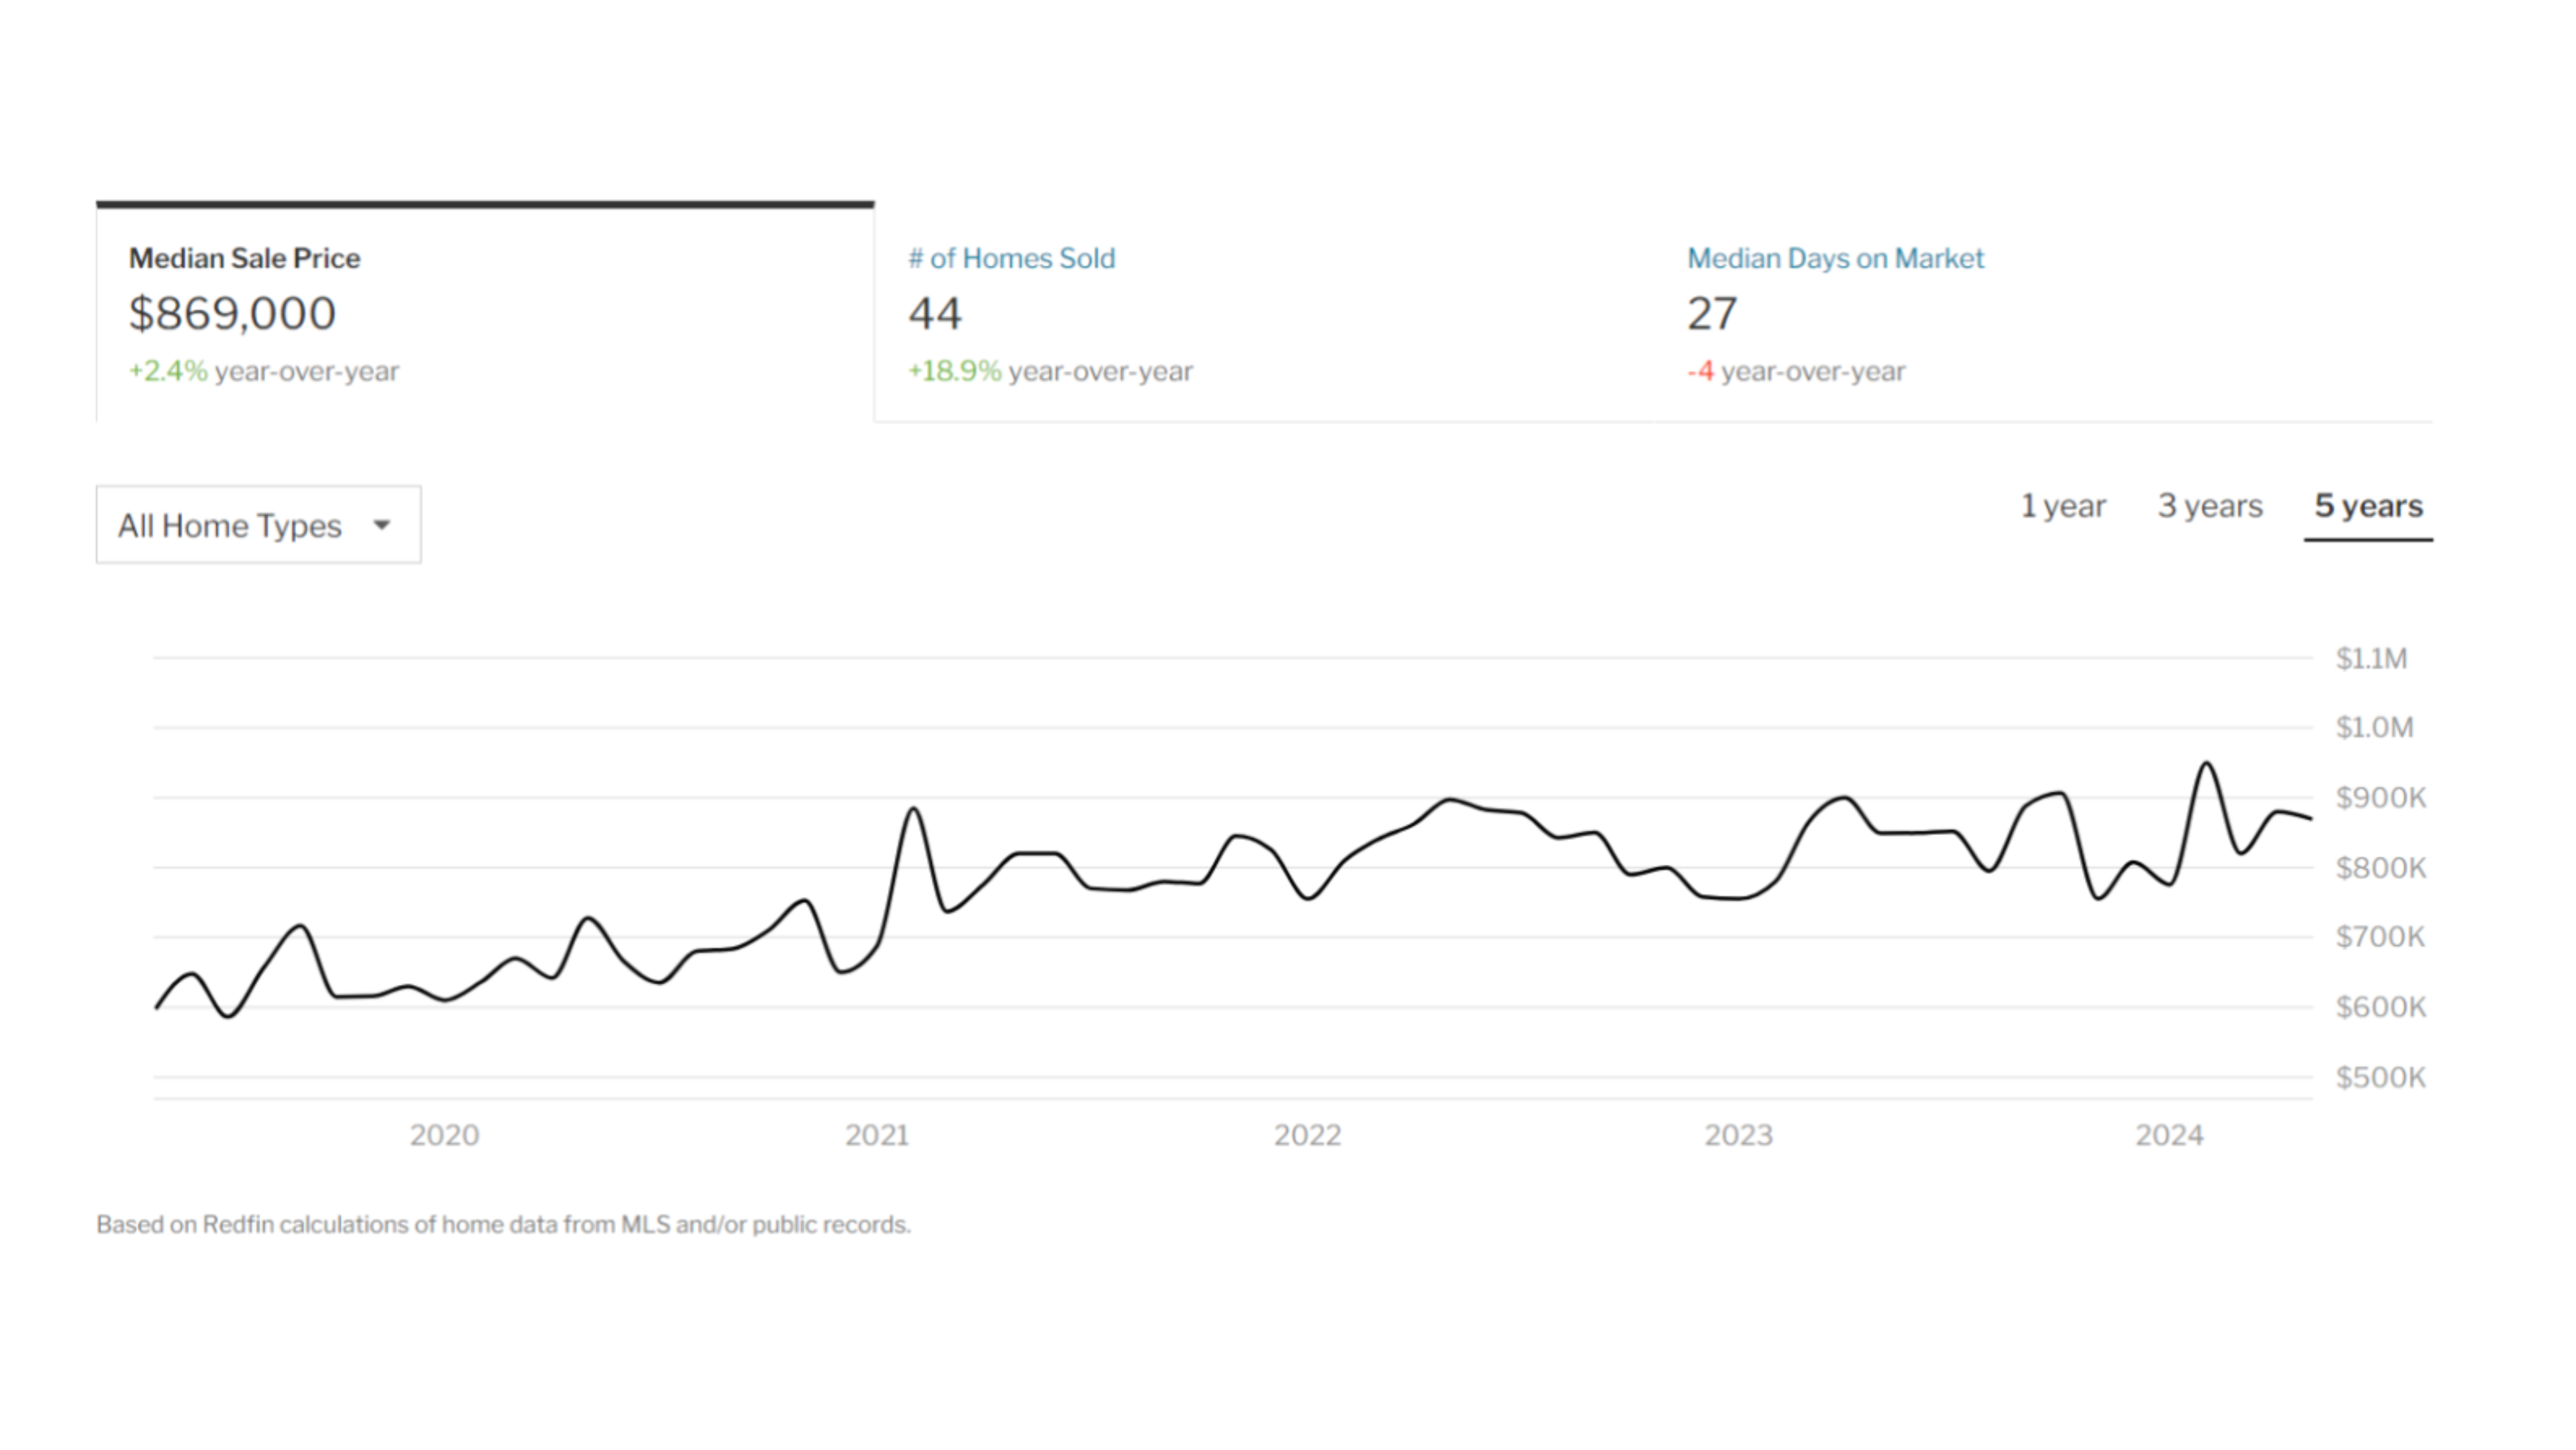Image resolution: width=2576 pixels, height=1450 pixels.
Task: Click the 2021 axis label
Action: point(877,1135)
